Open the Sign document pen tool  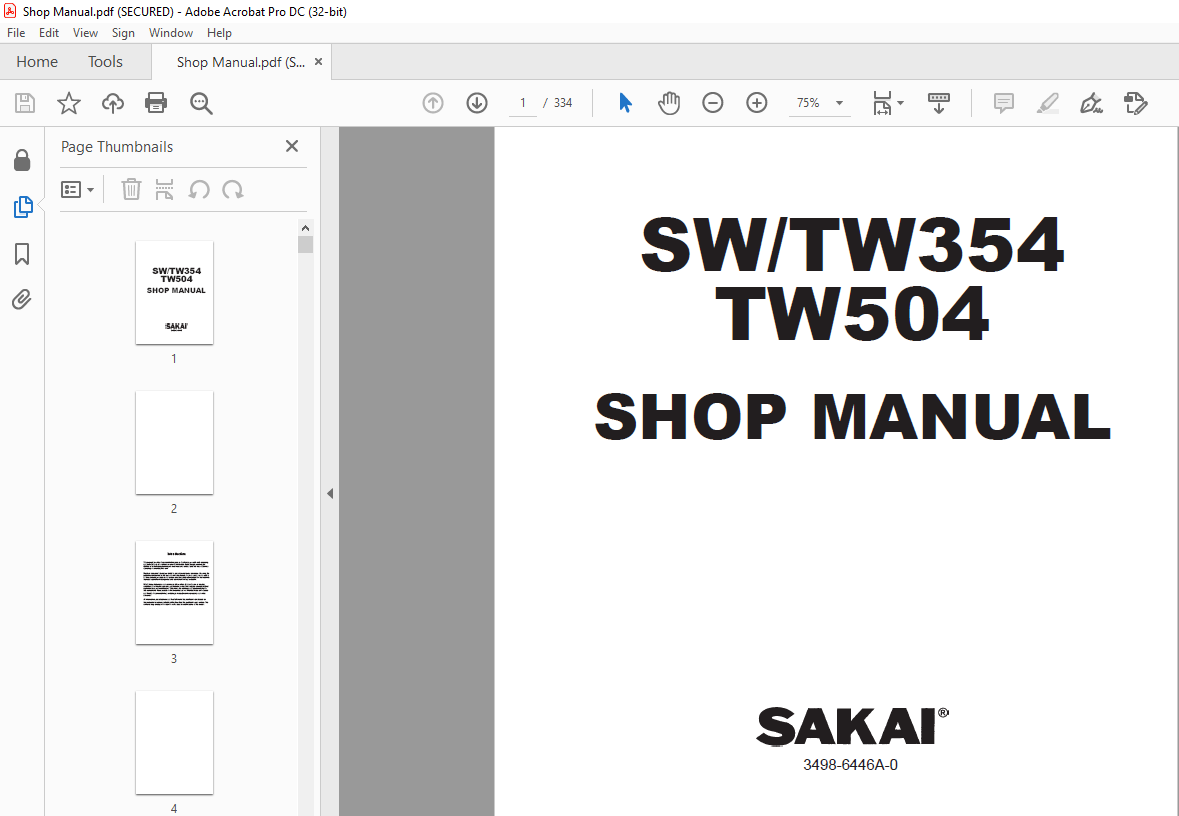pos(1091,103)
